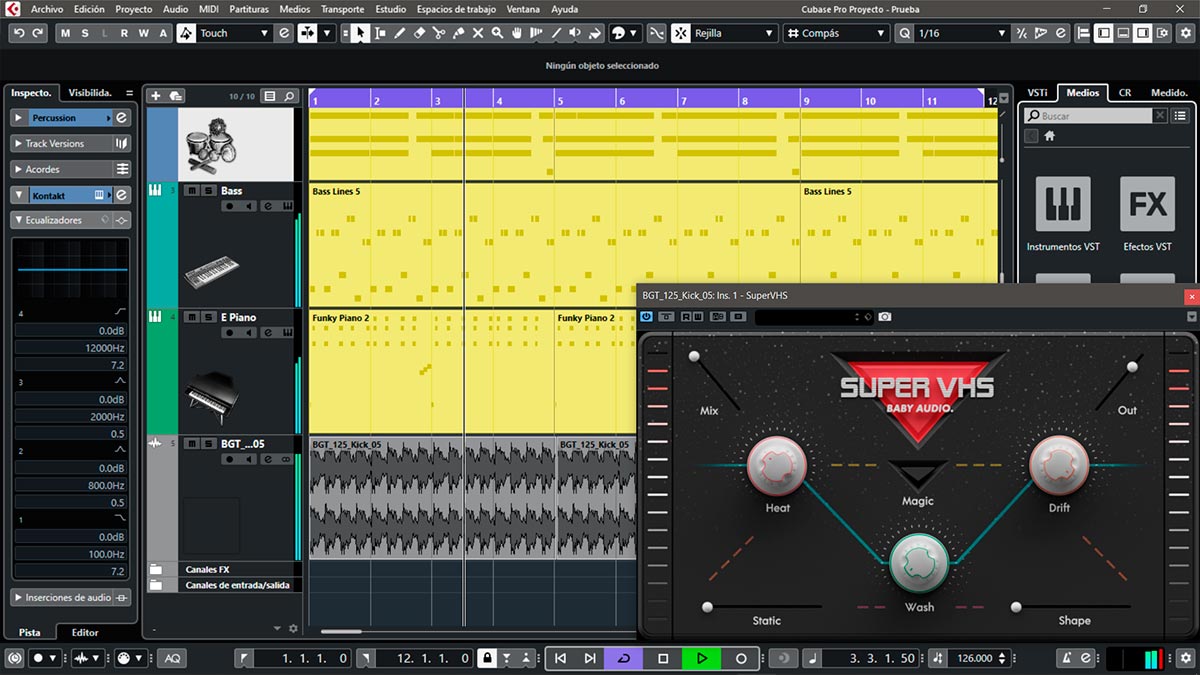Image resolution: width=1200 pixels, height=675 pixels.
Task: Toggle global Solo S state button
Action: coord(85,33)
